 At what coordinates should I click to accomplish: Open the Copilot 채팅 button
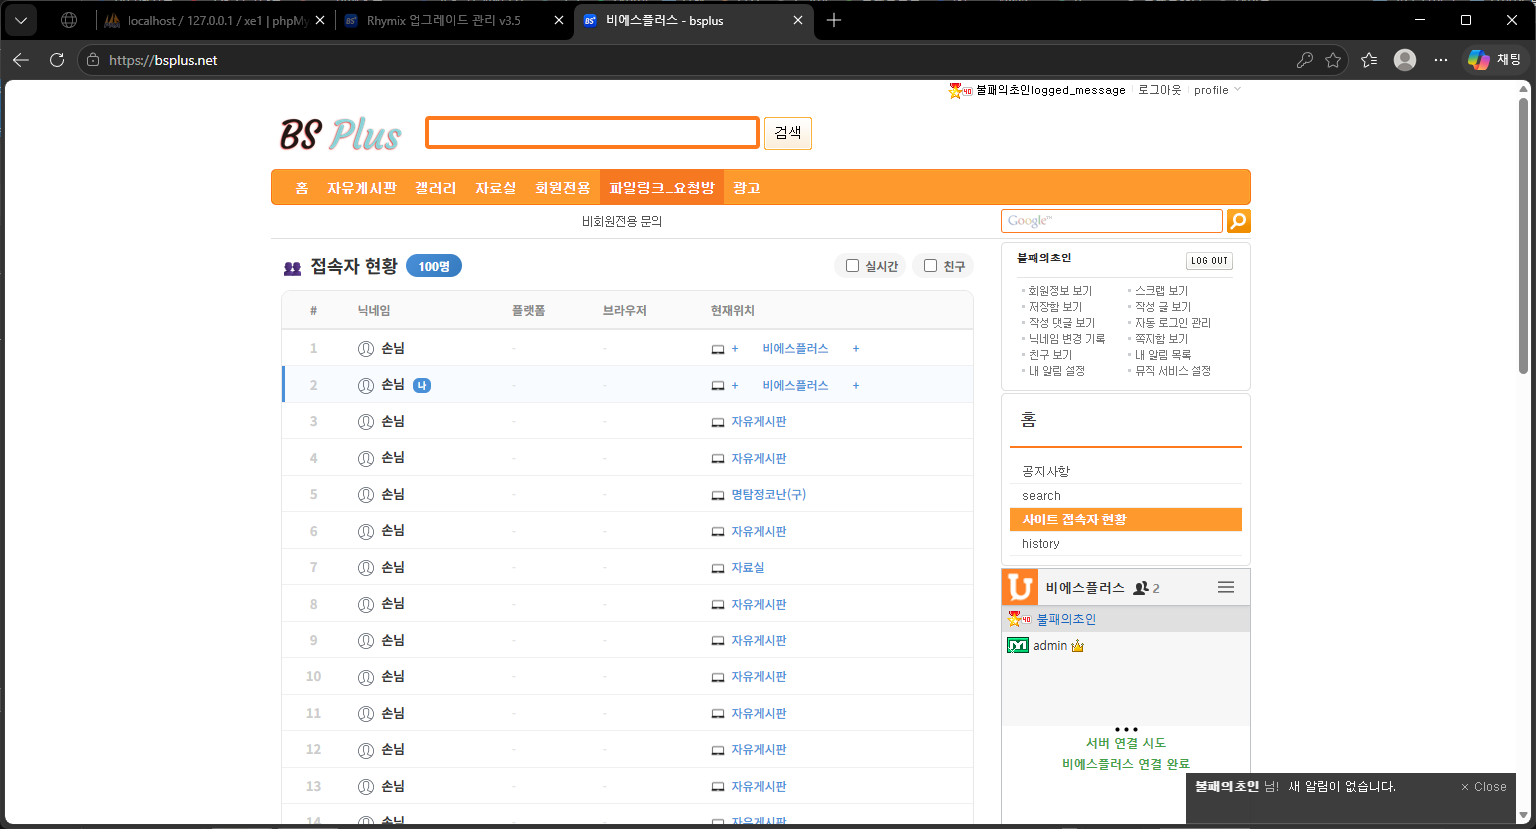[1496, 60]
